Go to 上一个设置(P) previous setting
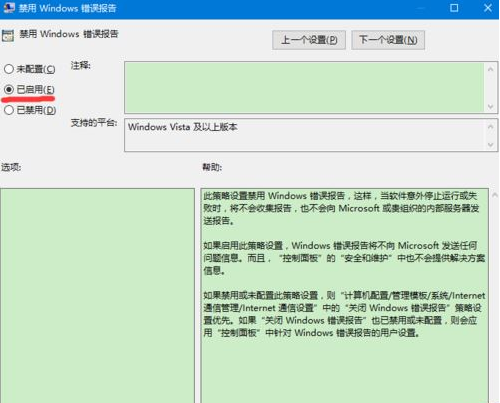 pos(309,40)
